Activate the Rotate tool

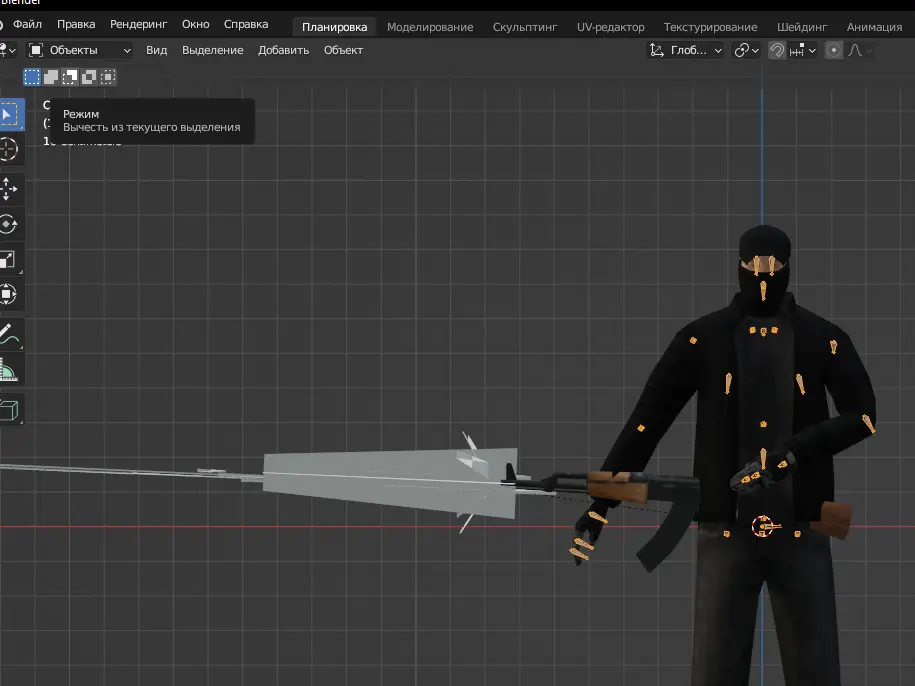tap(9, 224)
